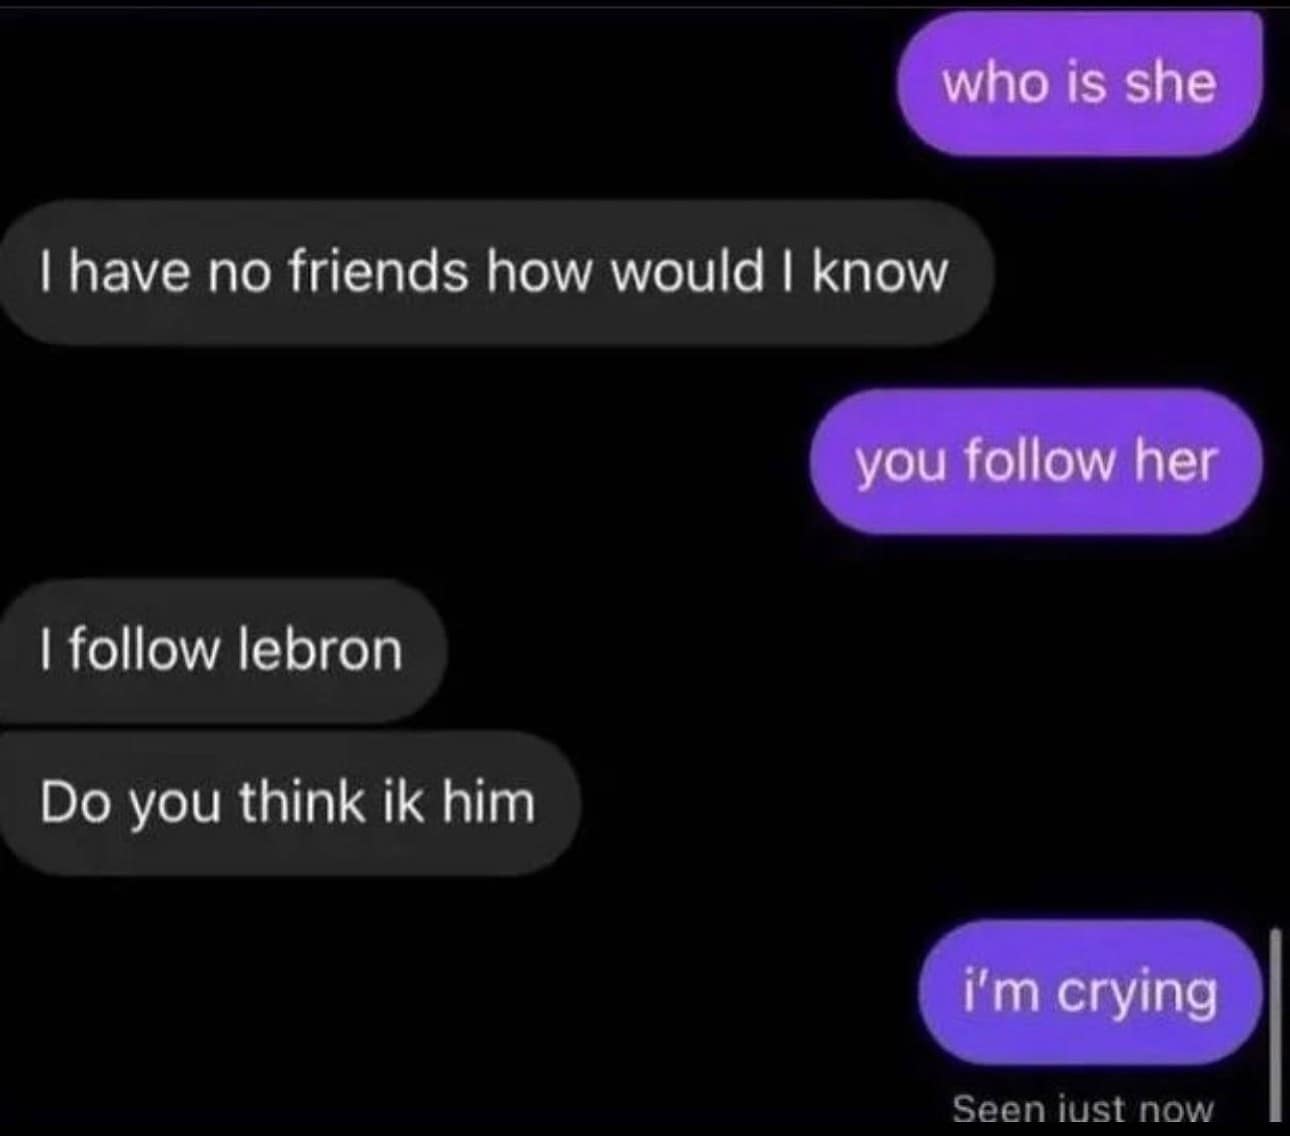Select the "you follow her" purple bubble

pyautogui.click(x=1036, y=461)
